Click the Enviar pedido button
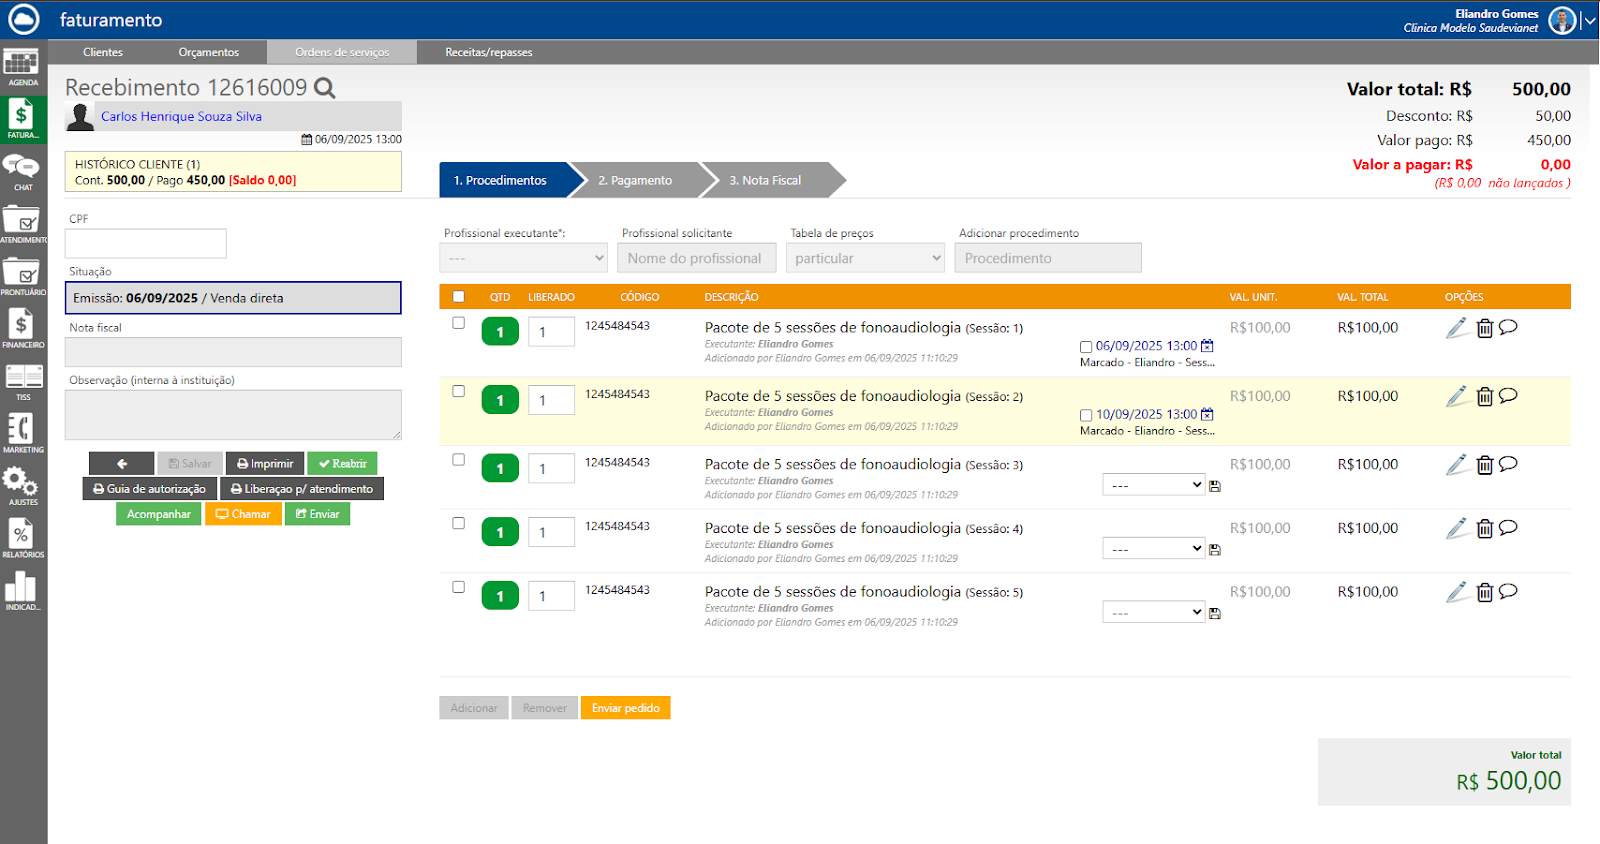The width and height of the screenshot is (1600, 844). [626, 708]
